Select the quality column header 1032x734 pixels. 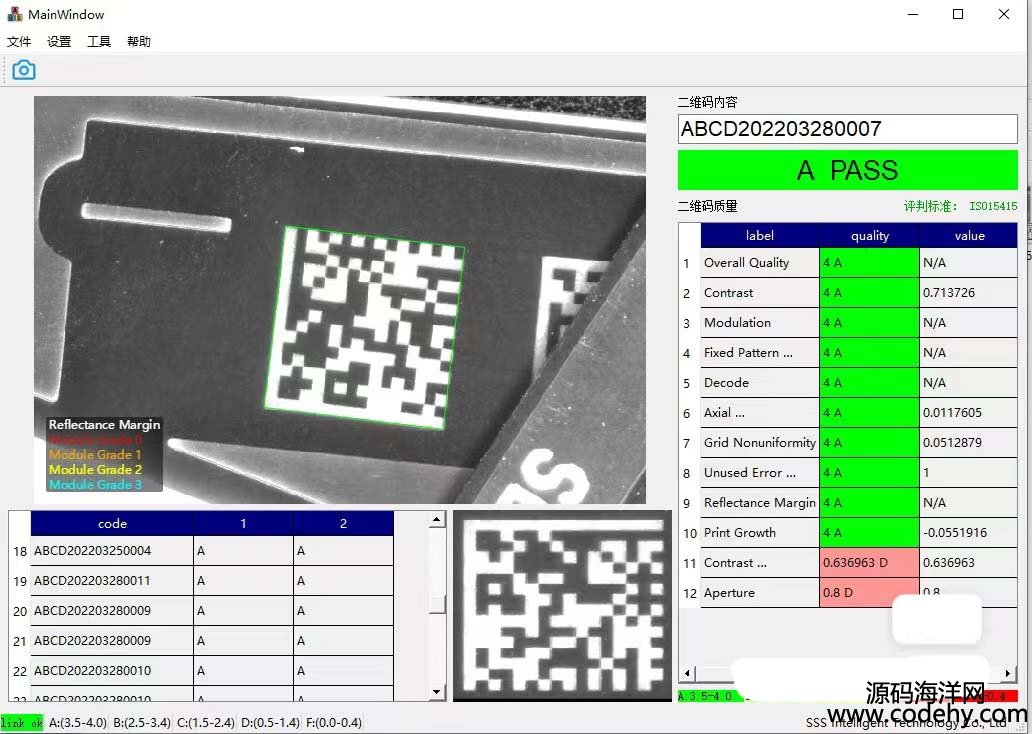click(x=869, y=236)
